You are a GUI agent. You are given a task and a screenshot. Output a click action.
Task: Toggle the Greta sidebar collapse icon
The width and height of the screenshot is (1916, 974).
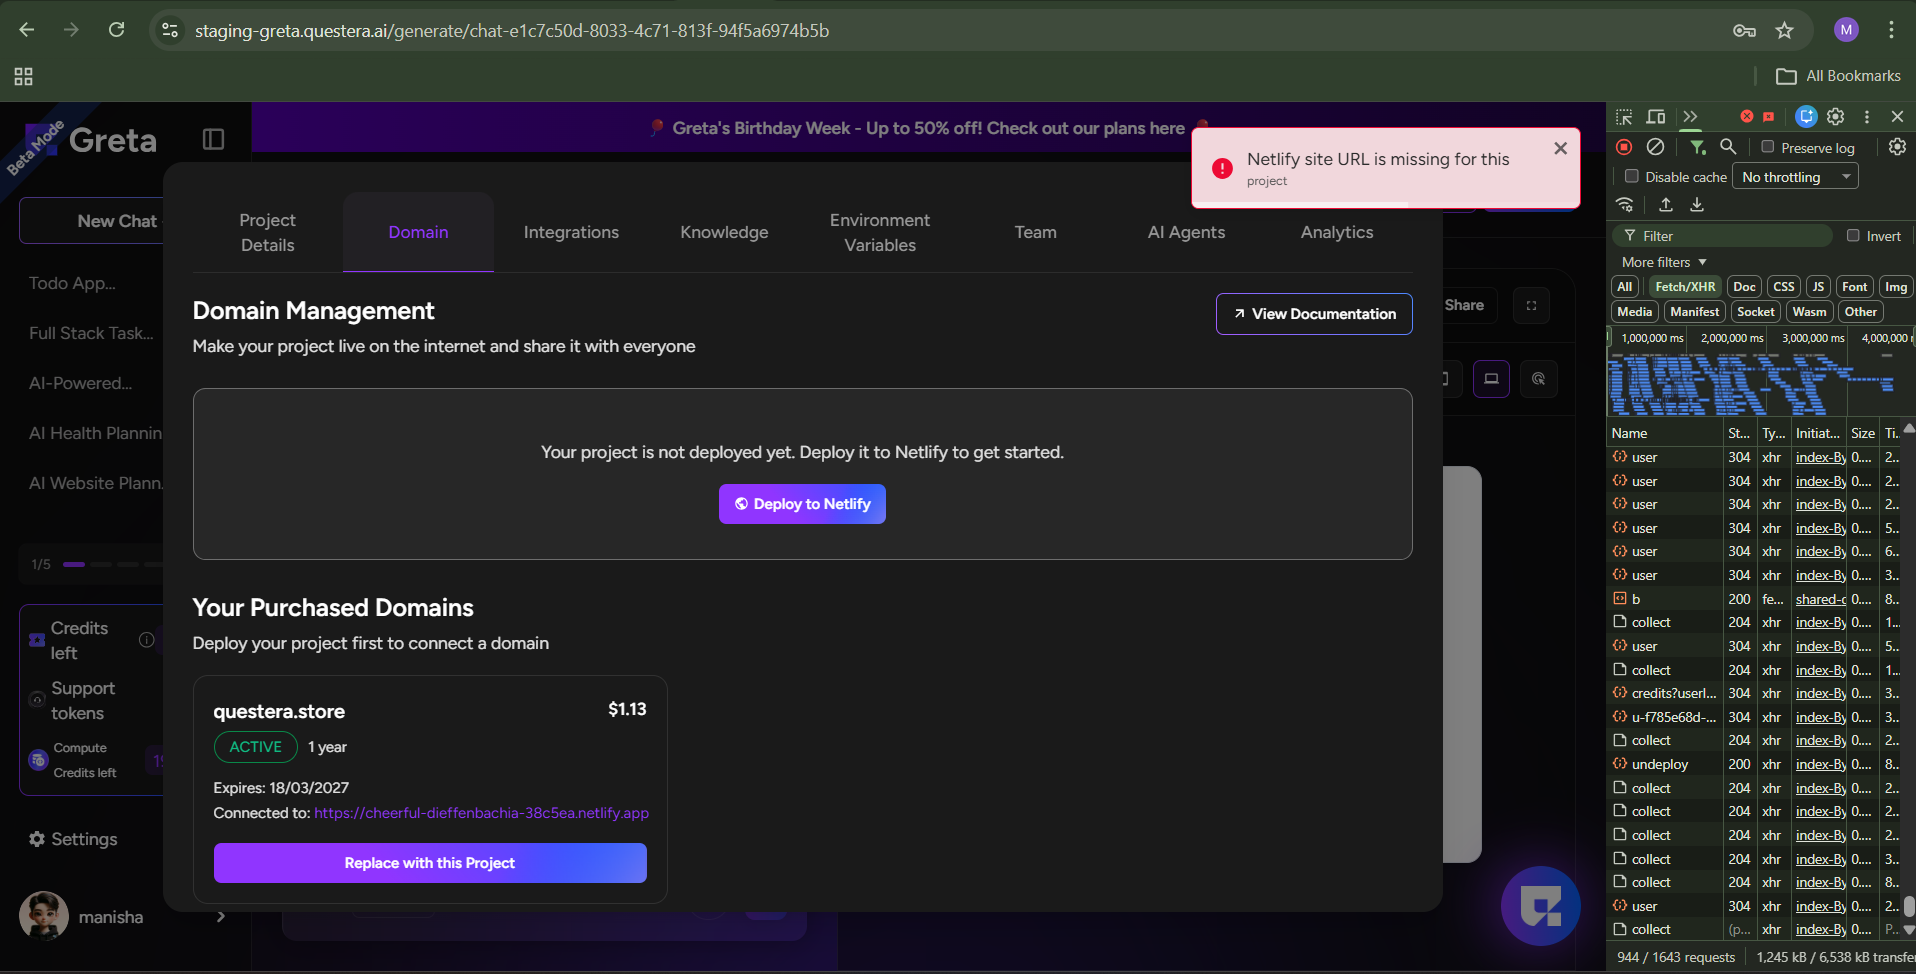point(213,139)
